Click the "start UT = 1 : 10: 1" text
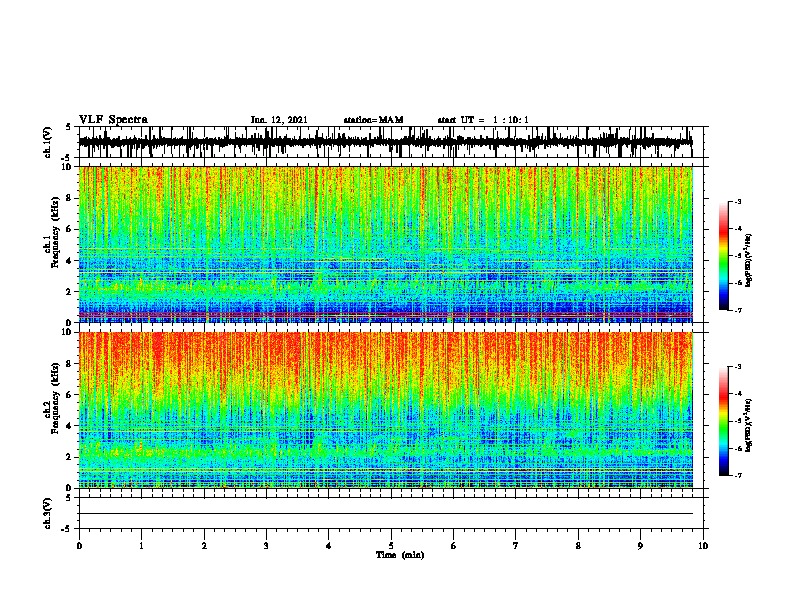Viewport: 792px width, 612px height. coord(483,120)
